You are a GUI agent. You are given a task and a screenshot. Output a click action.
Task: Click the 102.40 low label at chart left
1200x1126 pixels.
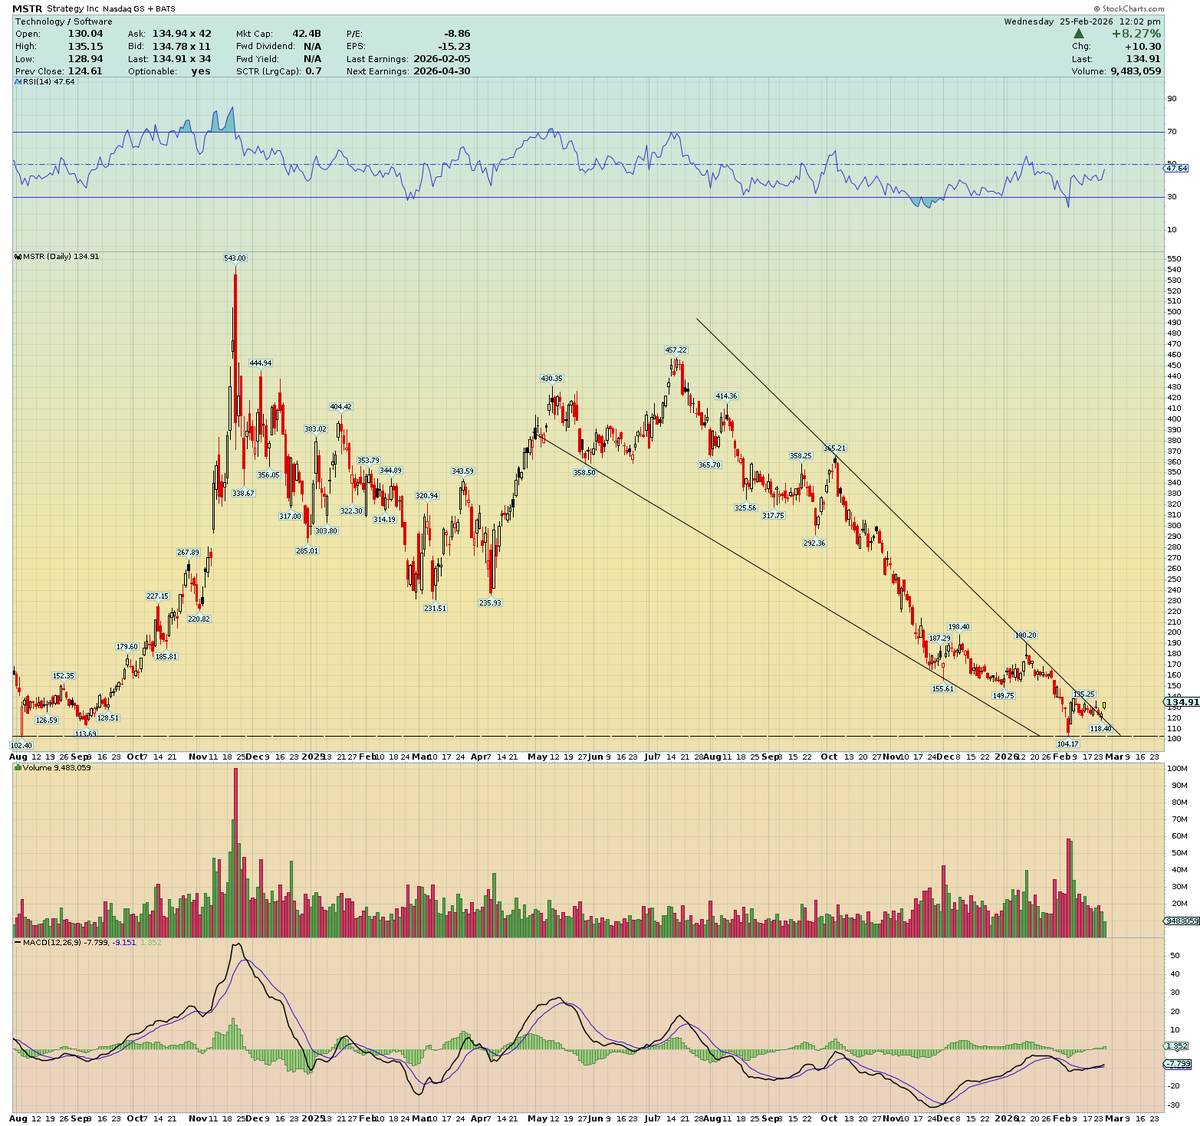(x=21, y=745)
